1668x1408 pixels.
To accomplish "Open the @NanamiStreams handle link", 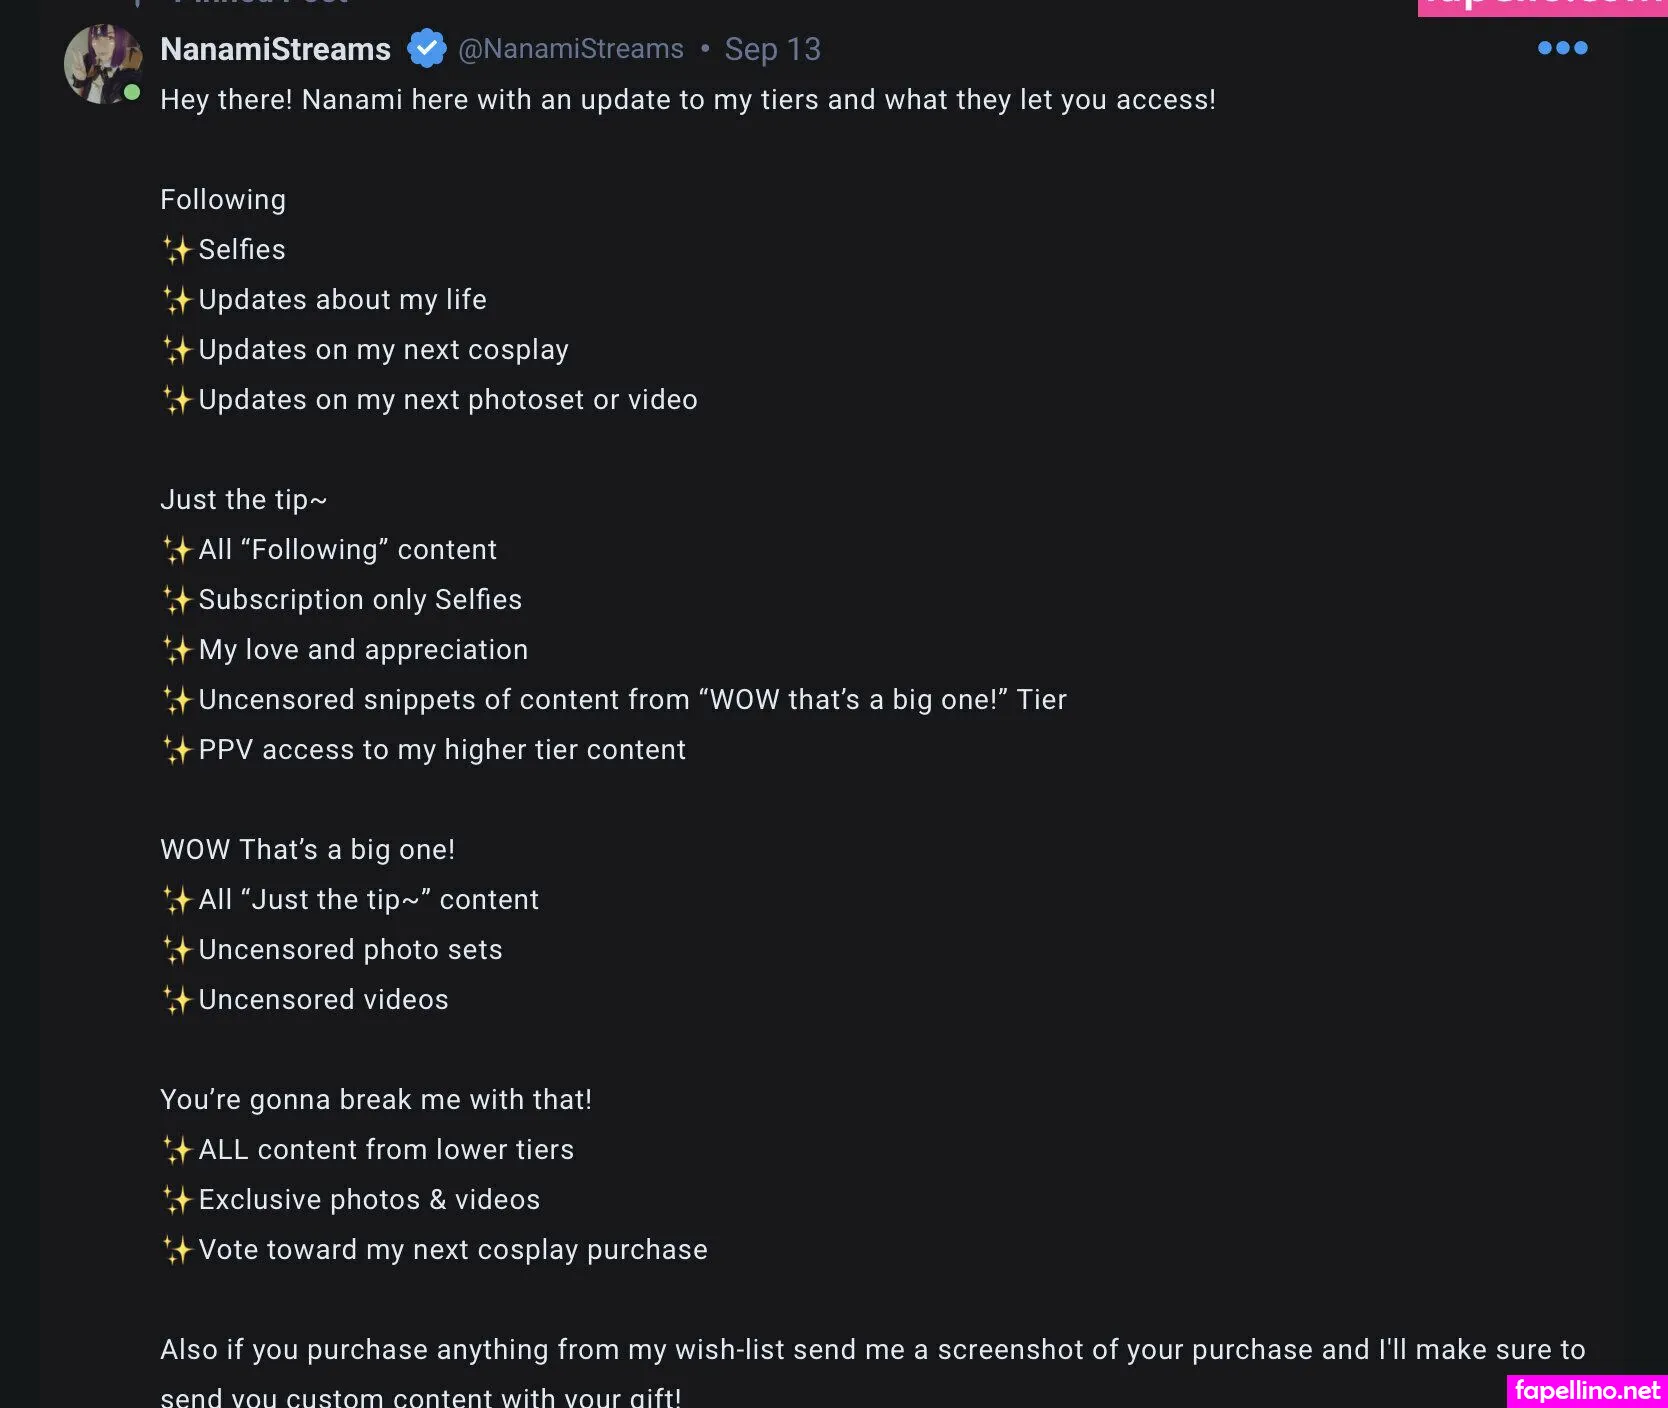I will tap(571, 49).
